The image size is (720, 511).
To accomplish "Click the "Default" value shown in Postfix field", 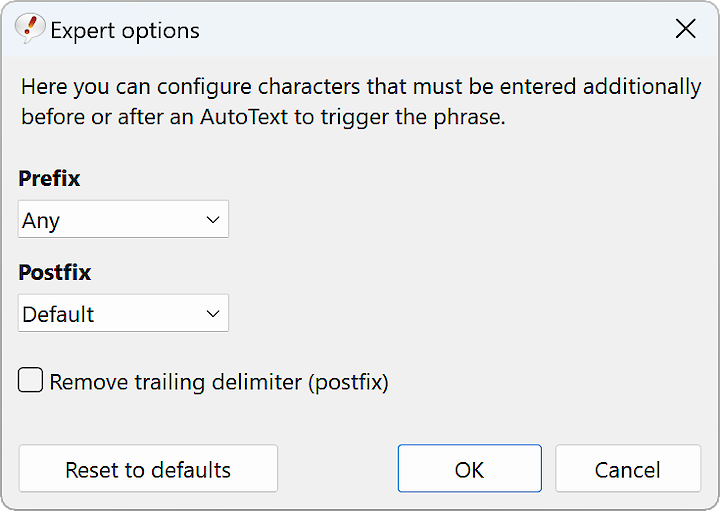I will (58, 315).
